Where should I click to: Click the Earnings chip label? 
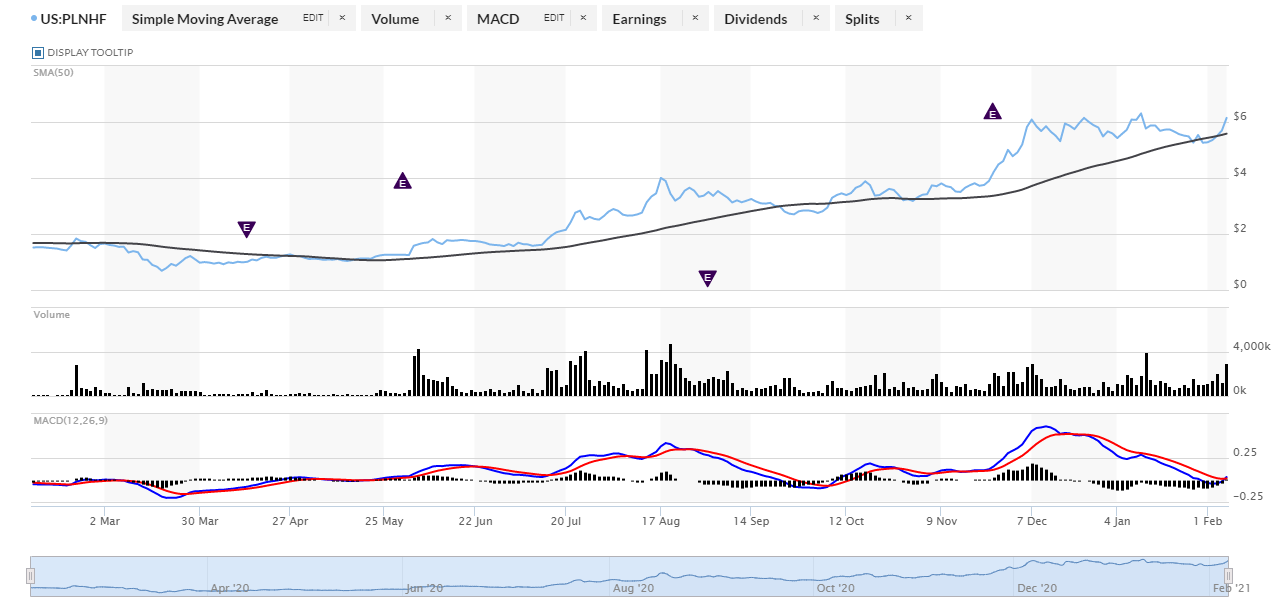click(x=639, y=19)
